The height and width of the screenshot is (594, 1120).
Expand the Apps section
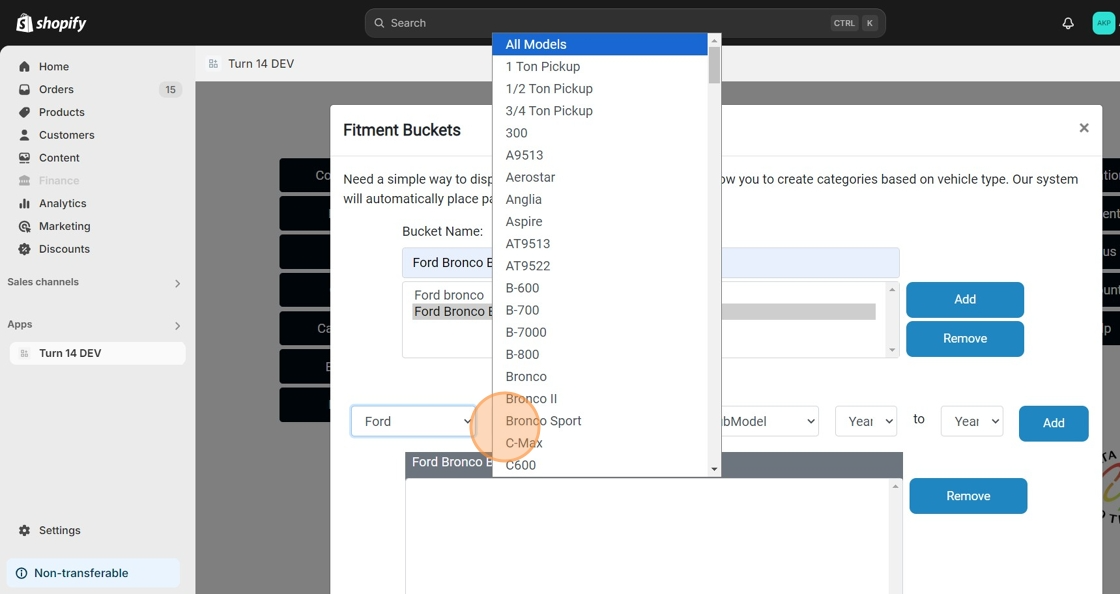[177, 326]
